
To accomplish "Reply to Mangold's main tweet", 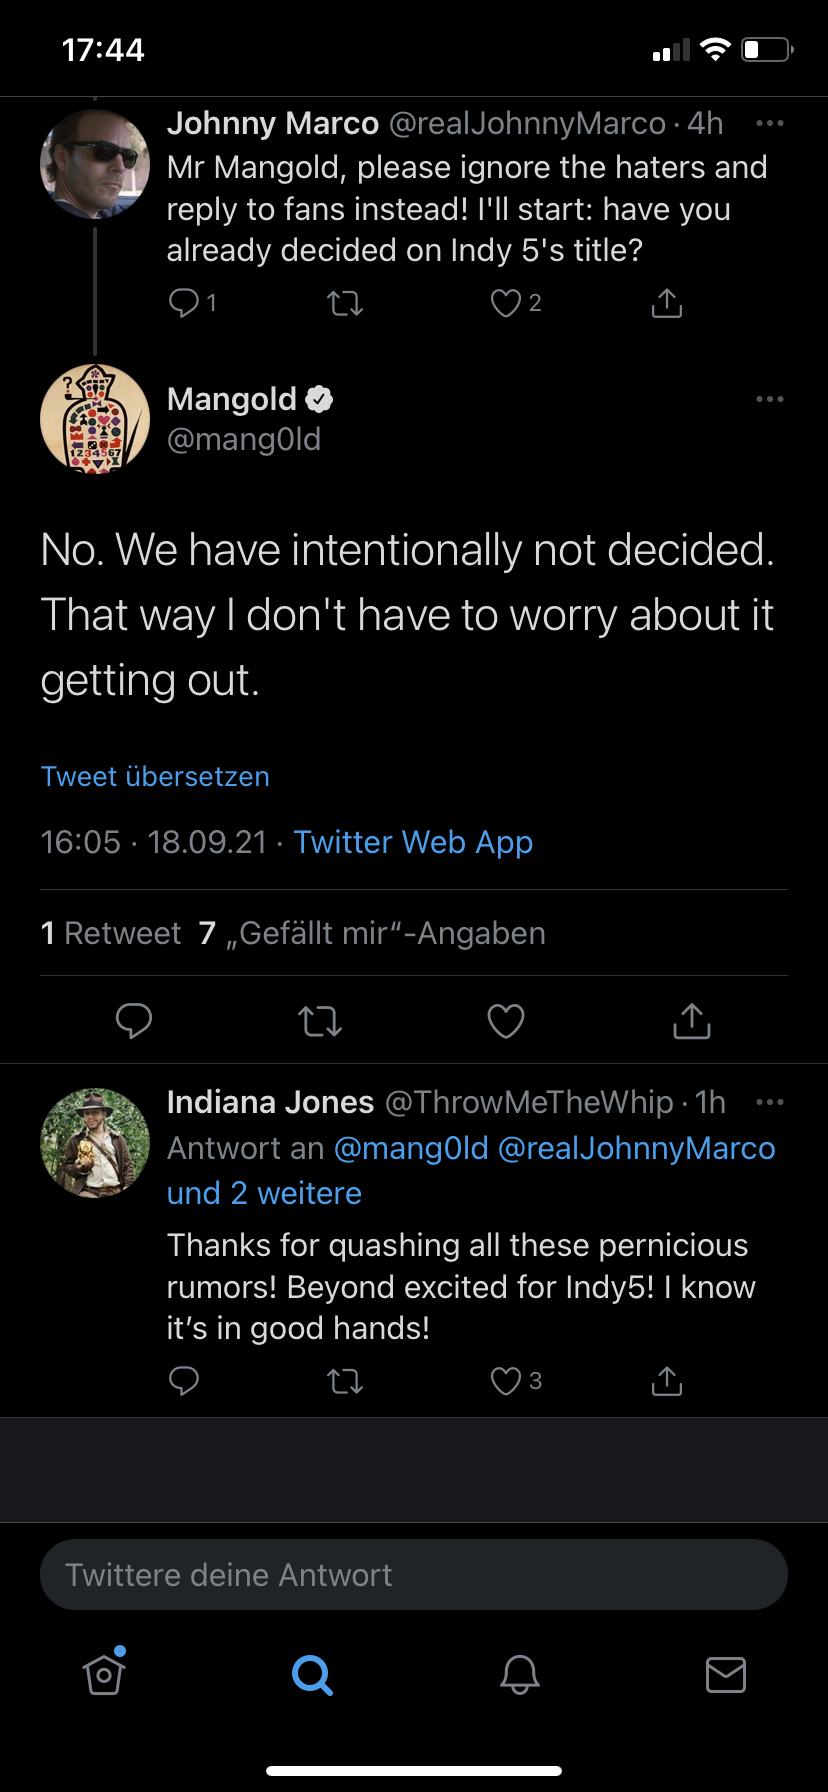I will coord(134,1021).
